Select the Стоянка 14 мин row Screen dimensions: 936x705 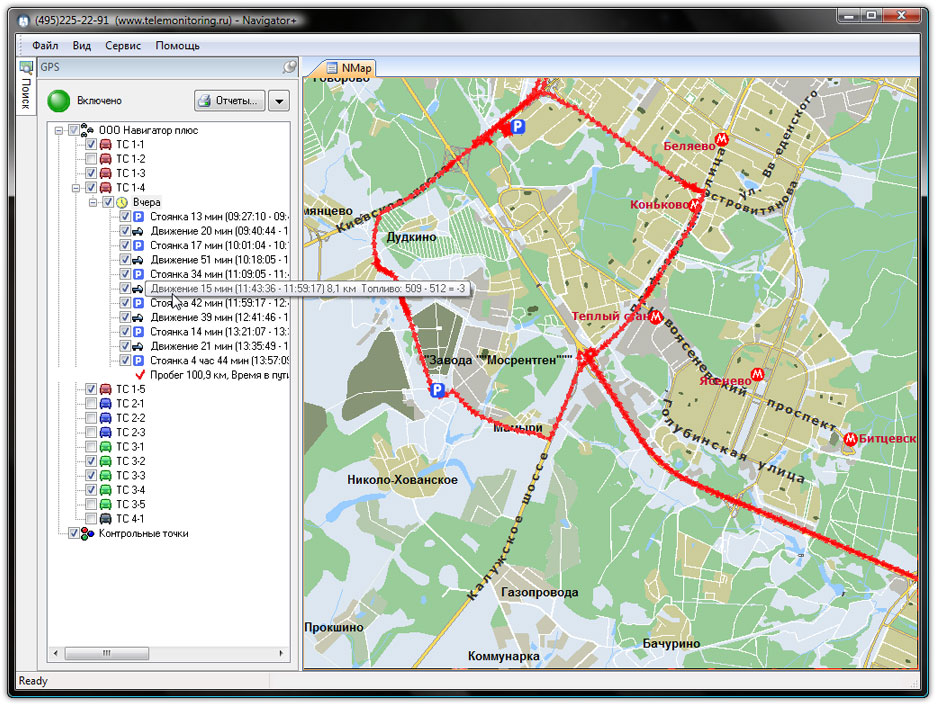tap(218, 332)
